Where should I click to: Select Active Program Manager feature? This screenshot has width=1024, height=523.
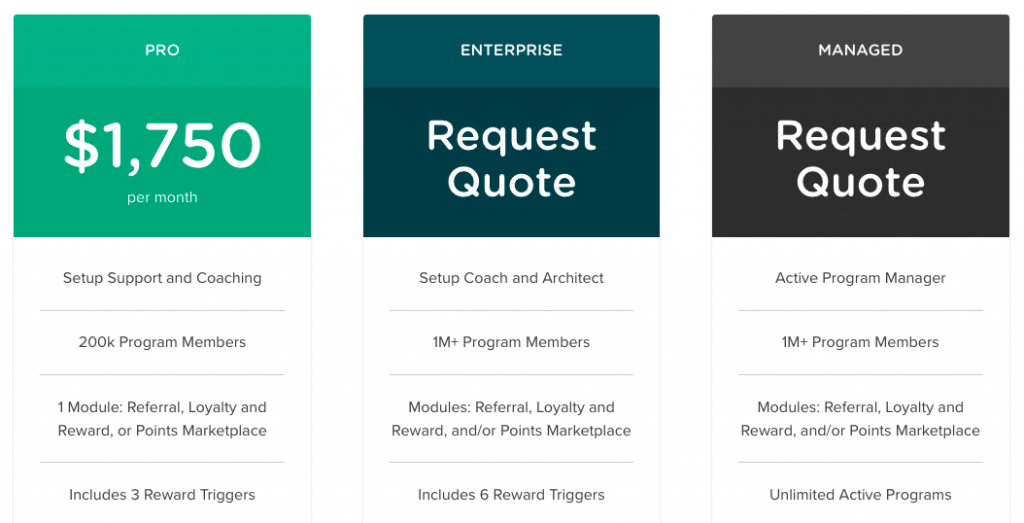coord(860,278)
